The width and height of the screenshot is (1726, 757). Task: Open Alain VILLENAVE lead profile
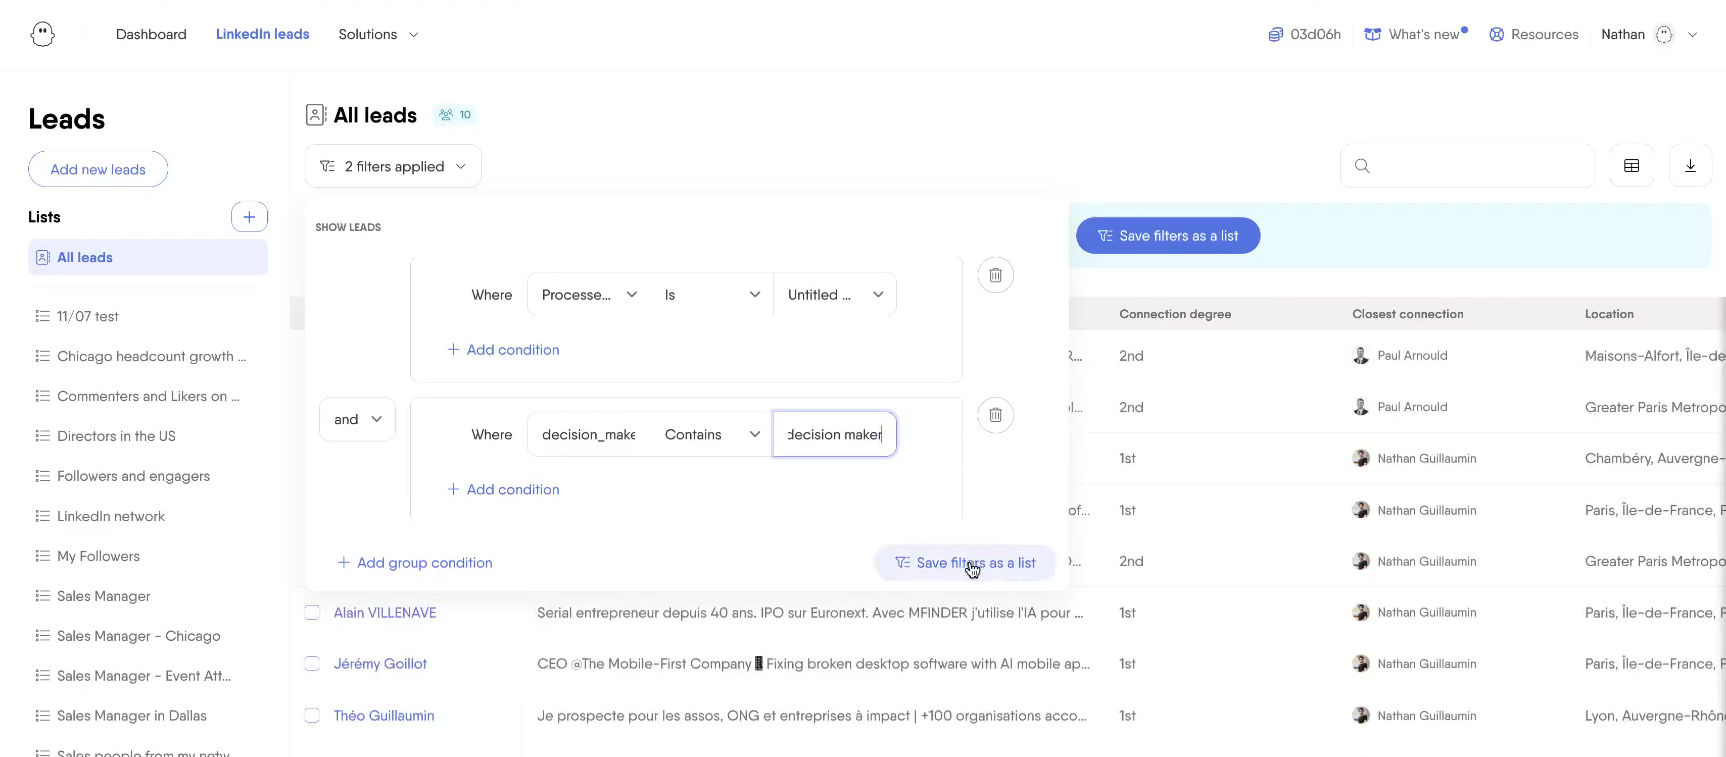[385, 612]
